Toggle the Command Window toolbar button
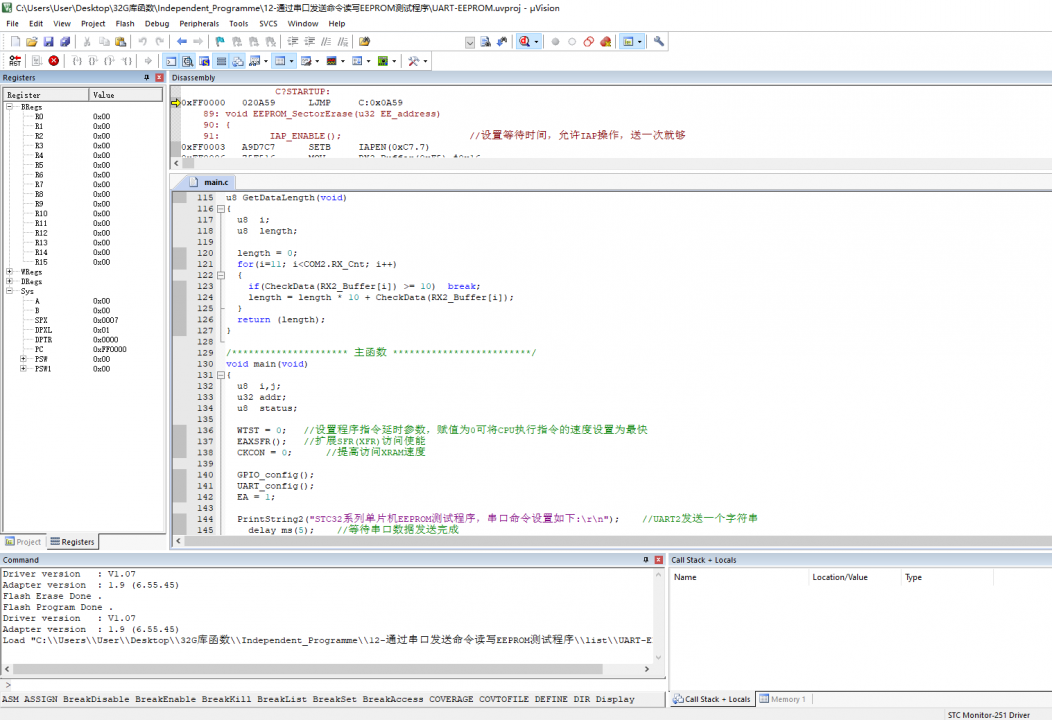This screenshot has width=1052, height=720. (x=171, y=61)
